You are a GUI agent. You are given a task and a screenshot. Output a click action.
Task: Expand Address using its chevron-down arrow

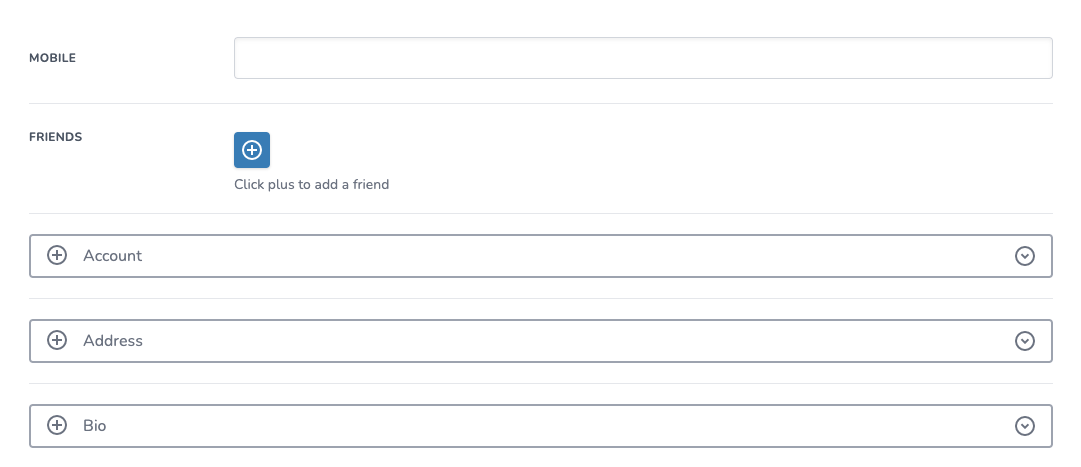(1024, 341)
